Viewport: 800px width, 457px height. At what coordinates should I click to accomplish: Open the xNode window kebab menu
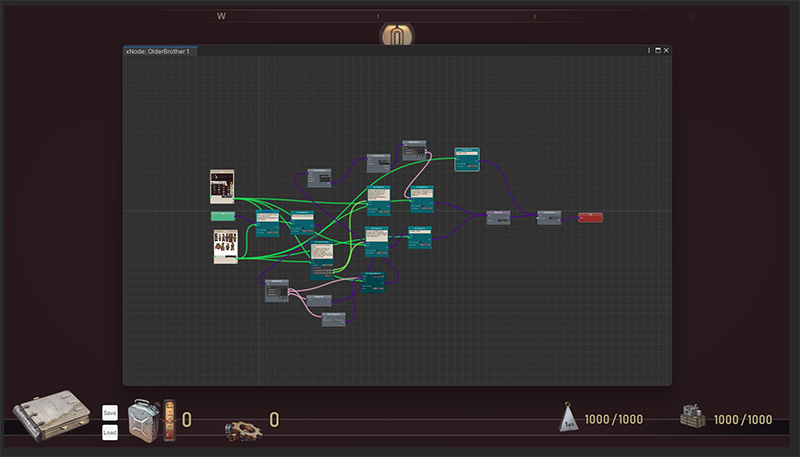pyautogui.click(x=649, y=50)
